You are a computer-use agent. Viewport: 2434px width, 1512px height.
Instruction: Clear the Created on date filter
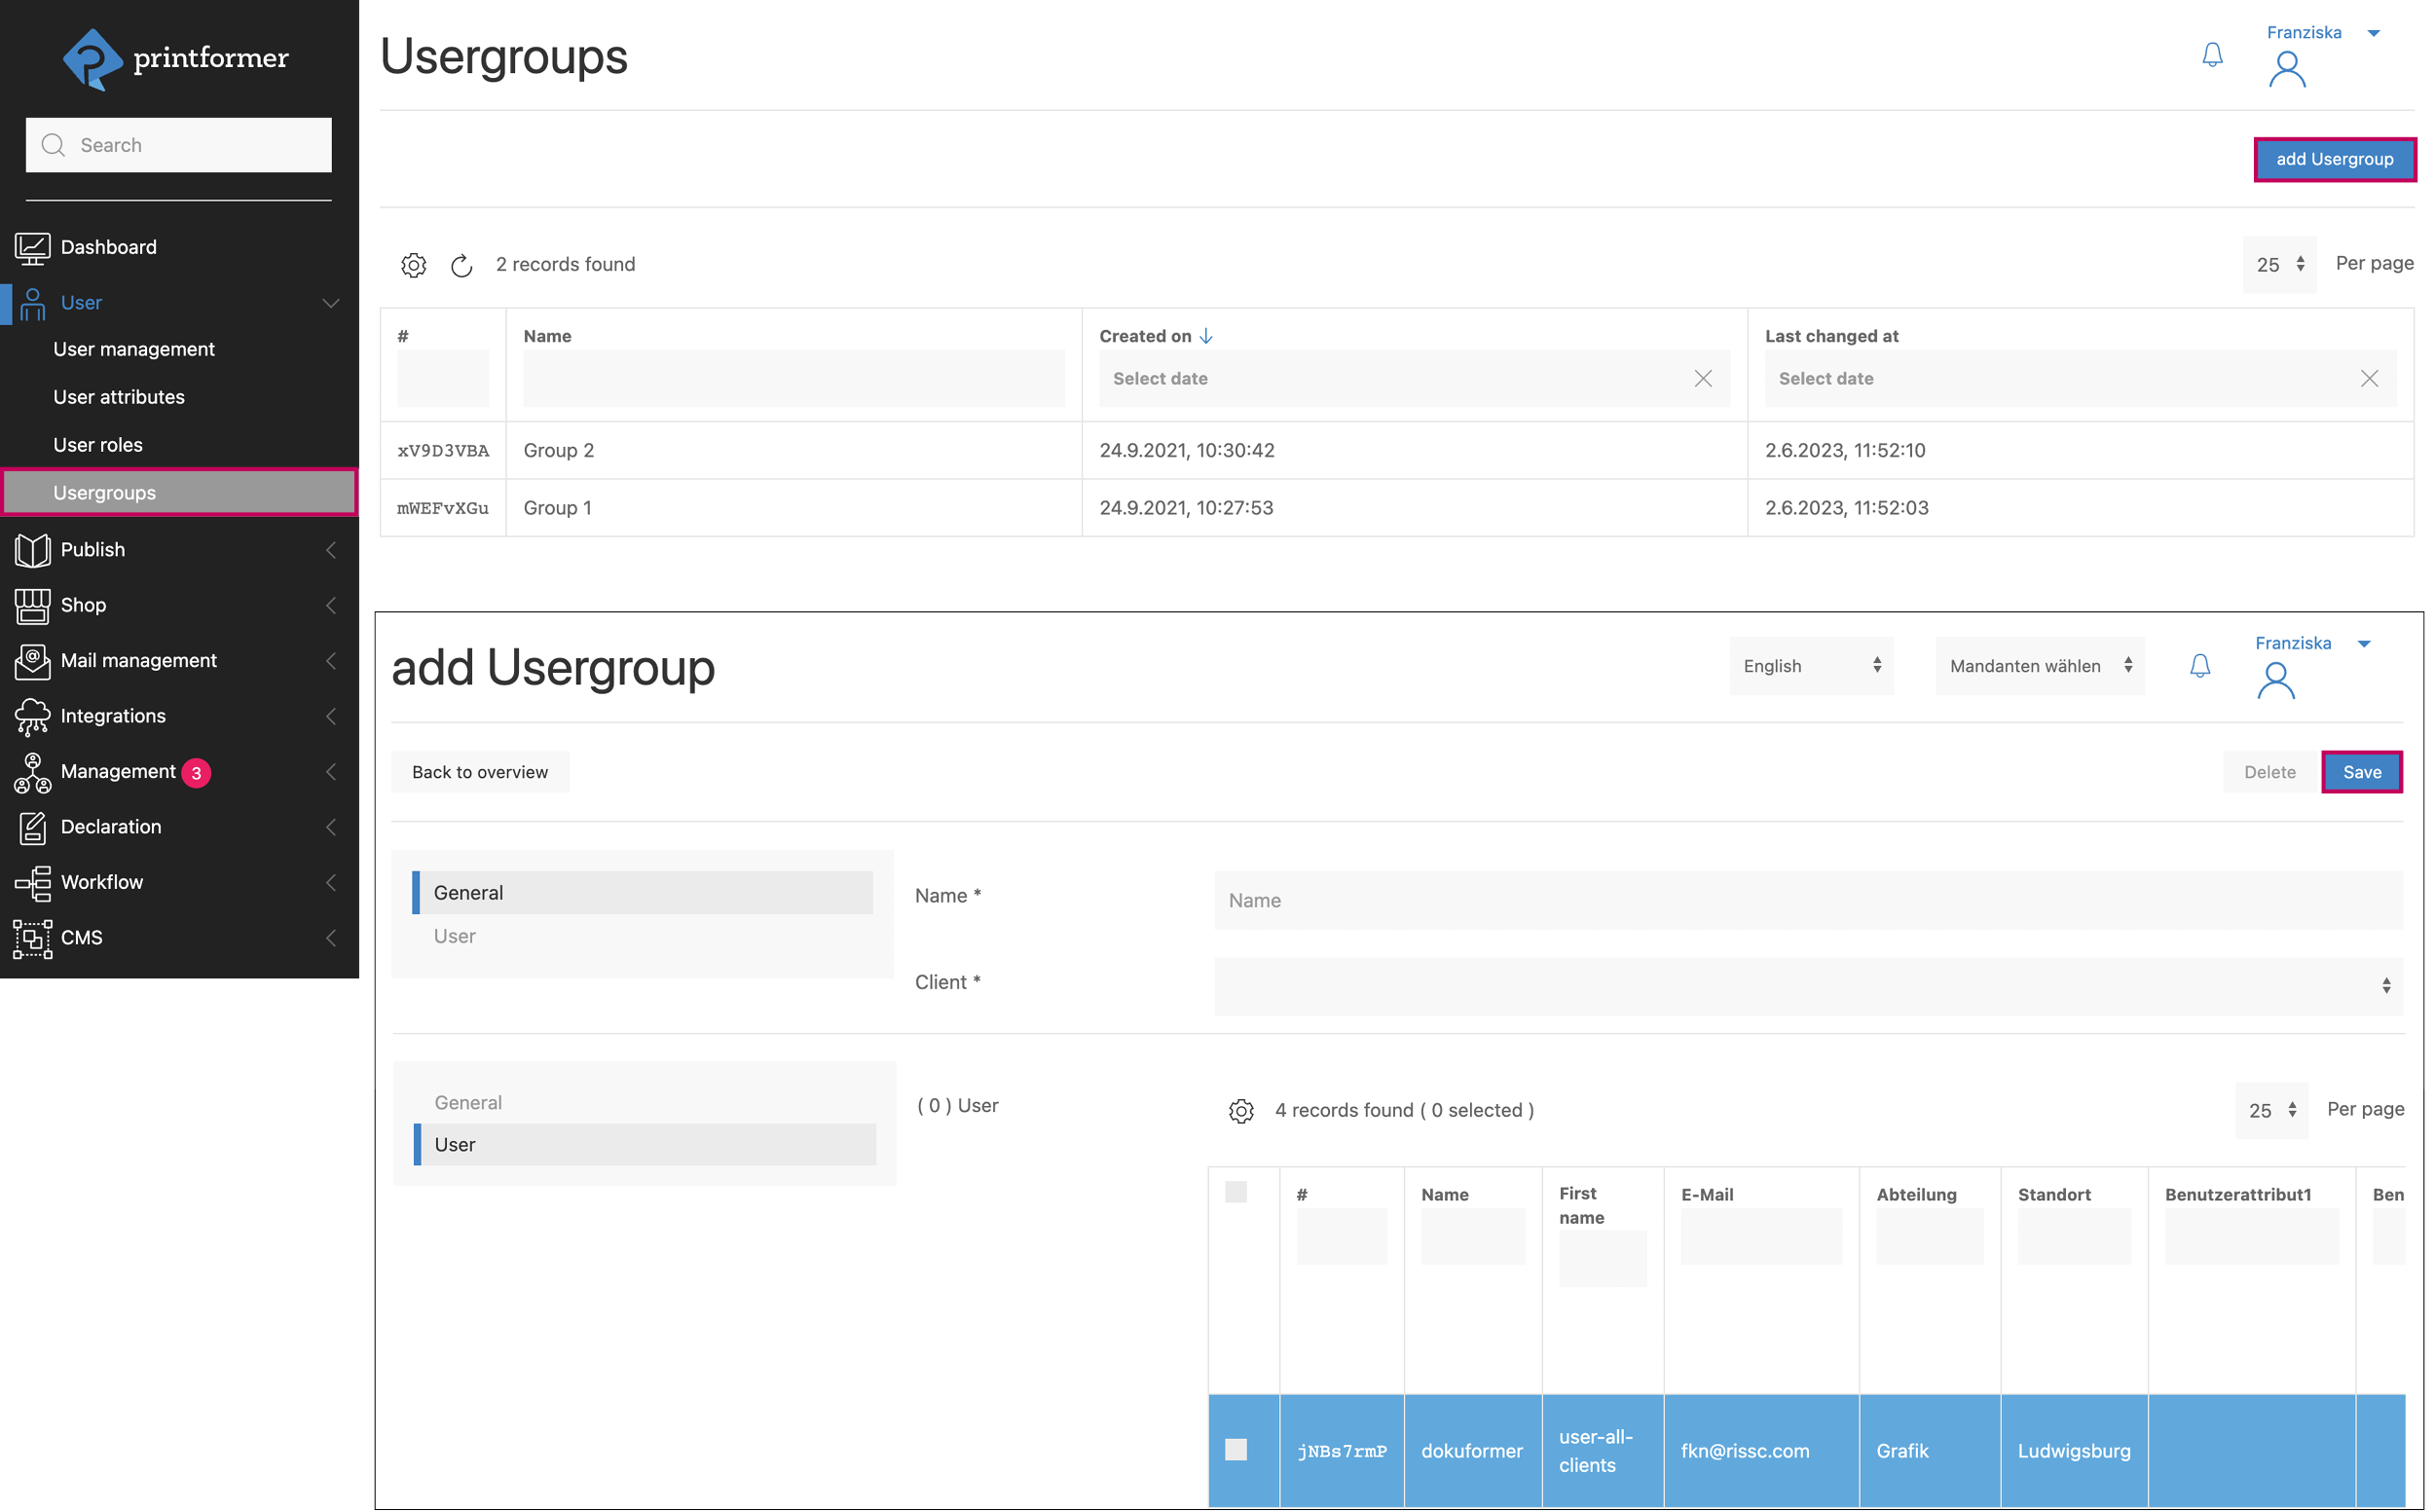1703,378
